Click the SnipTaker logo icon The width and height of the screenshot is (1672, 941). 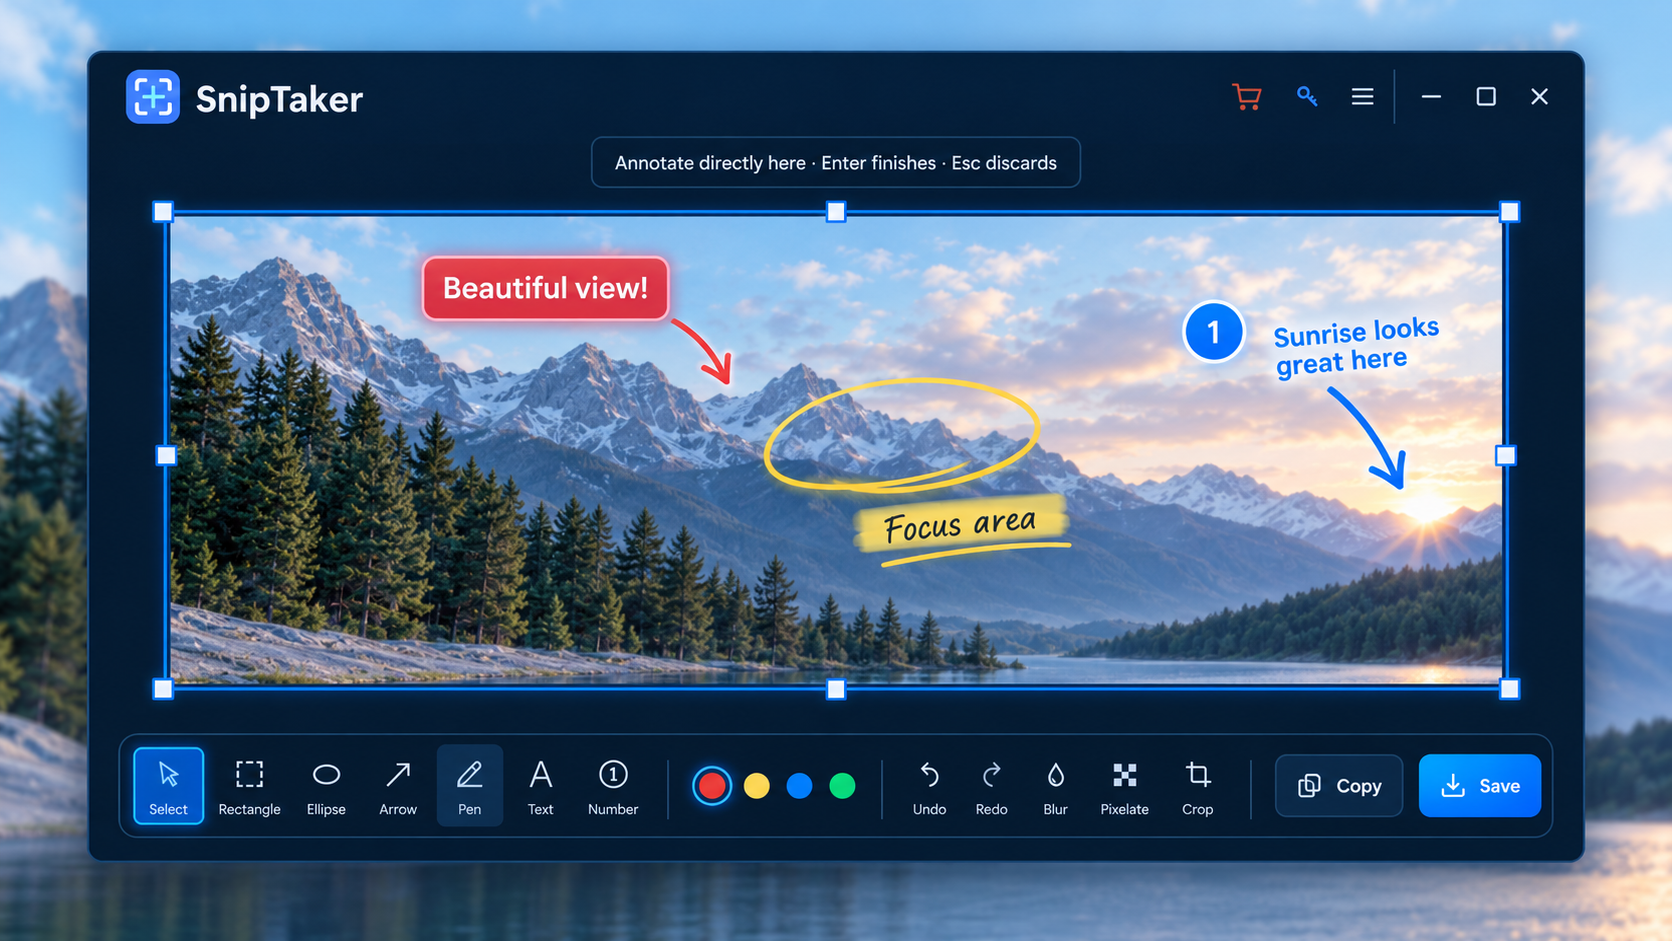pyautogui.click(x=153, y=97)
